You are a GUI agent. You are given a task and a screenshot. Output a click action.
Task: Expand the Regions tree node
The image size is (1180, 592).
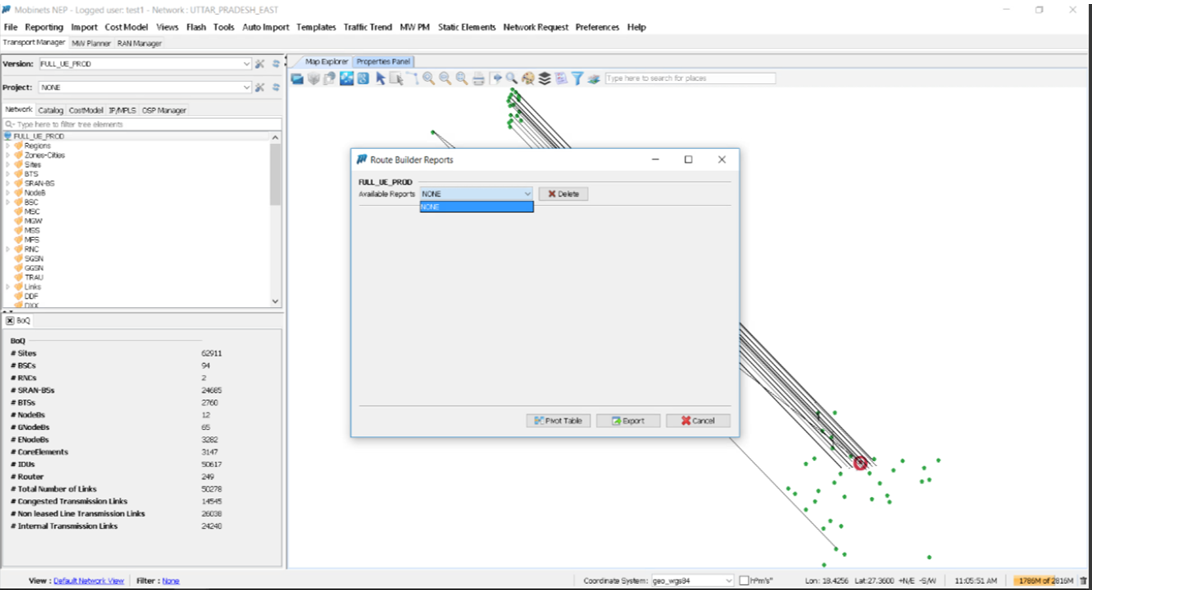tap(8, 146)
